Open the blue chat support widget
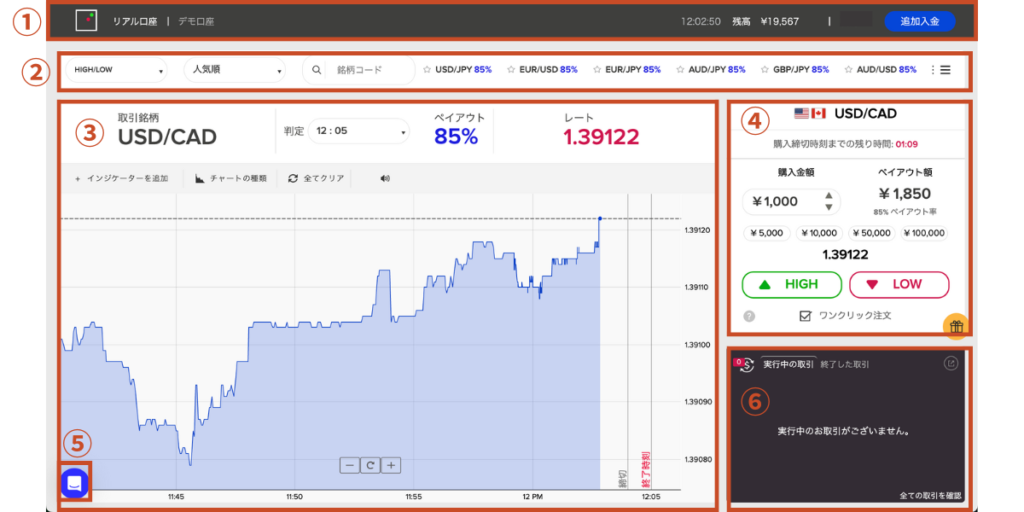The image size is (1024, 512). (76, 483)
